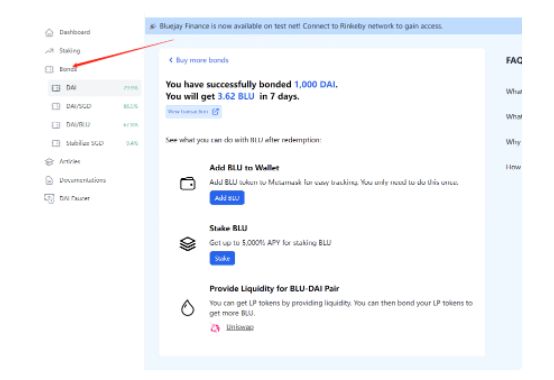The width and height of the screenshot is (554, 380).
Task: Click the Stake BLU heading
Action: pos(228,228)
